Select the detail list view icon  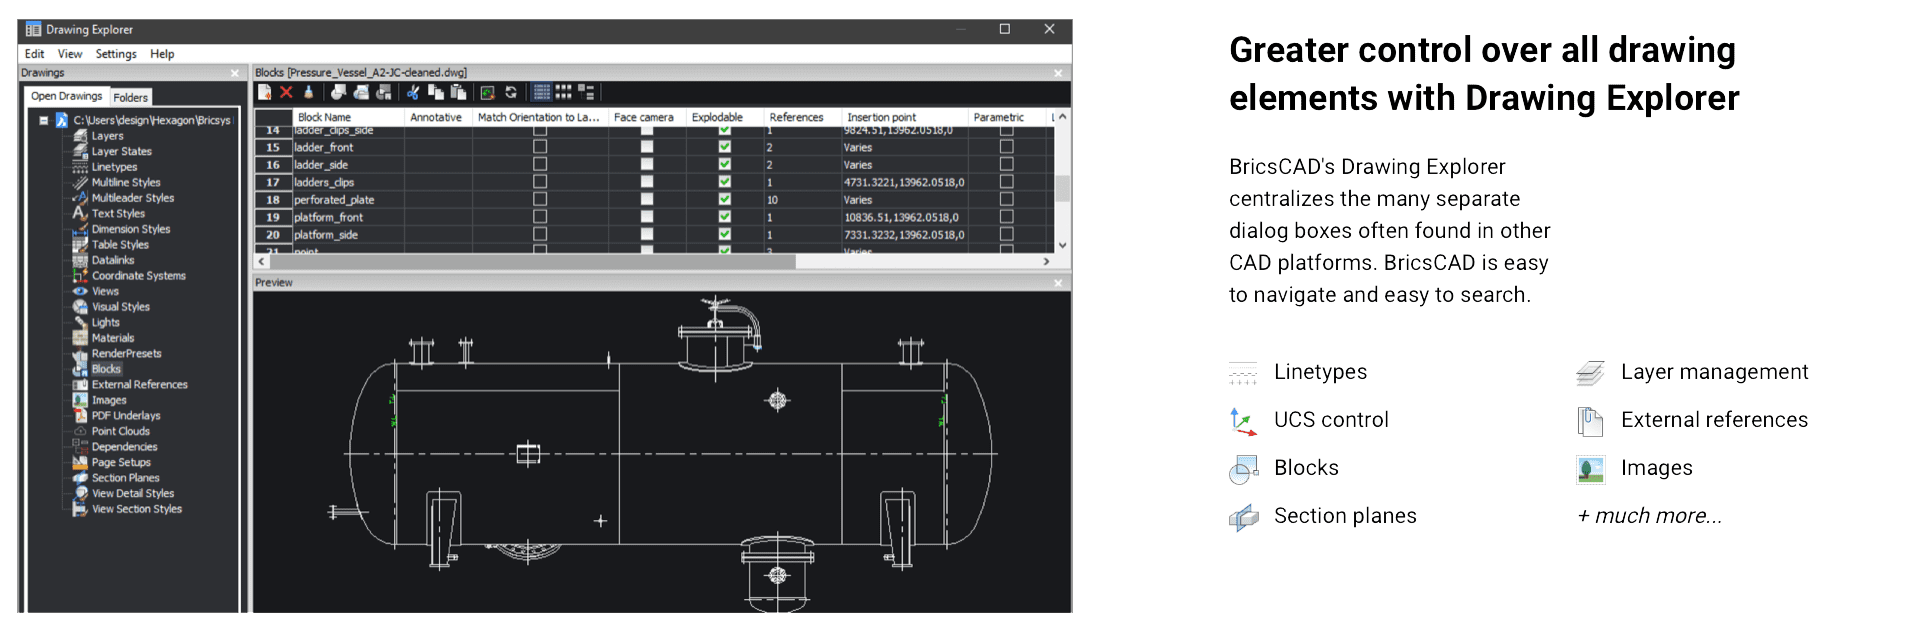[x=541, y=93]
